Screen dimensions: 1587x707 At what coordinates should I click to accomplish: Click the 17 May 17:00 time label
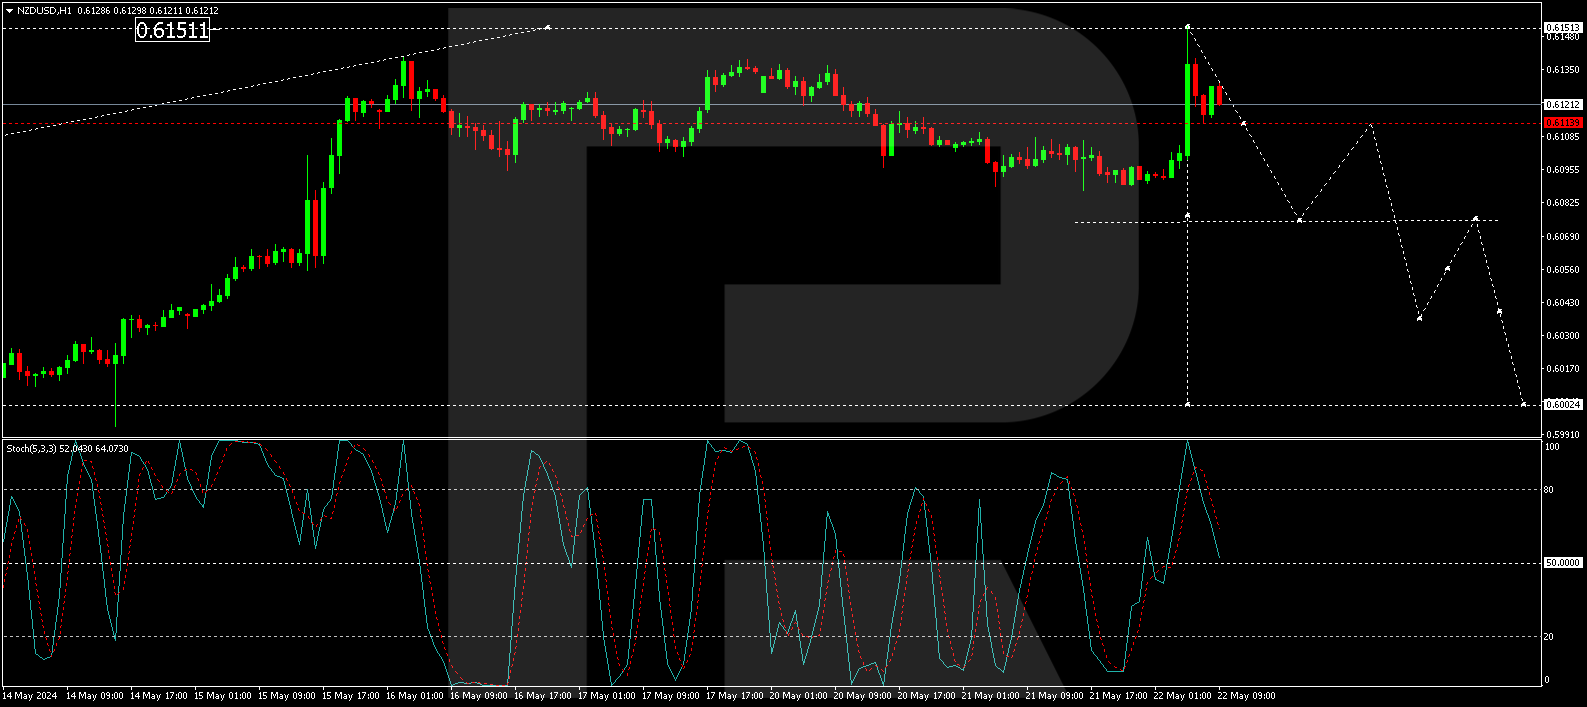(735, 695)
